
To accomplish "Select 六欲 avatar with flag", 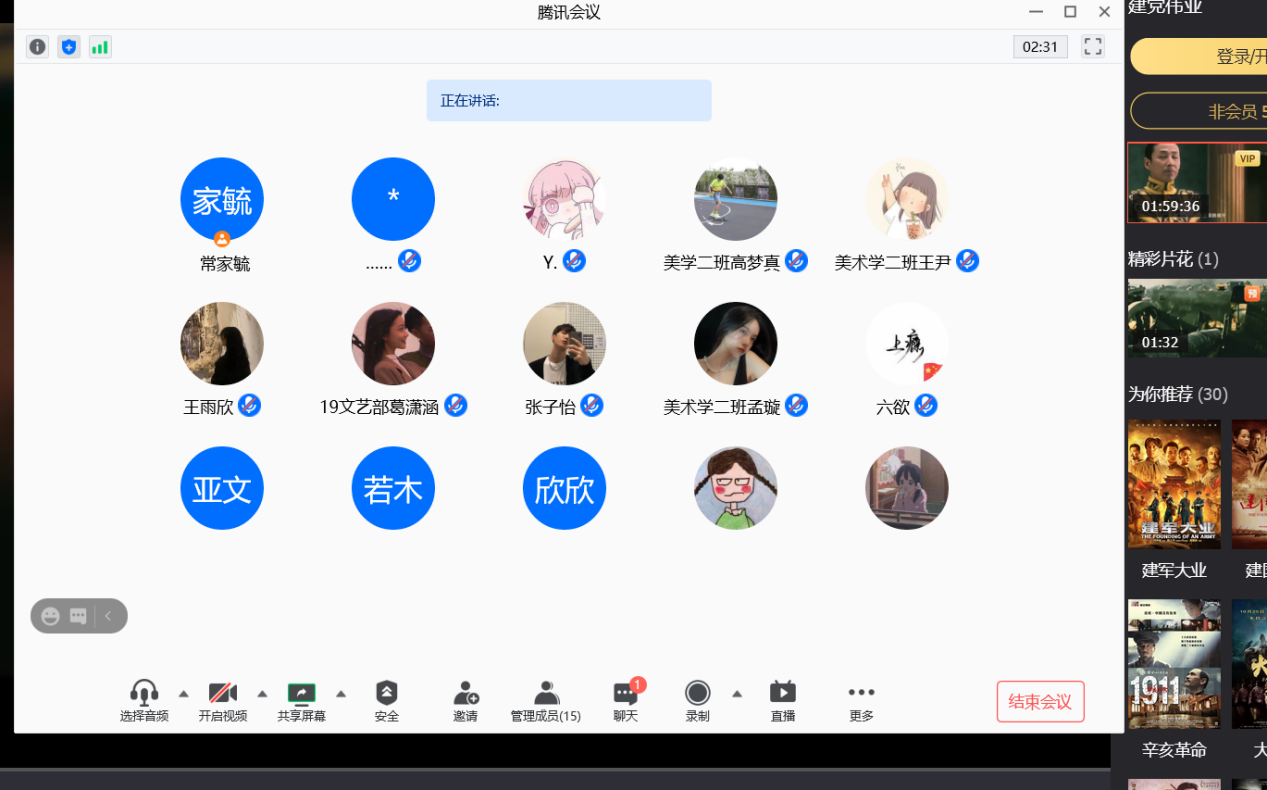I will click(x=907, y=343).
